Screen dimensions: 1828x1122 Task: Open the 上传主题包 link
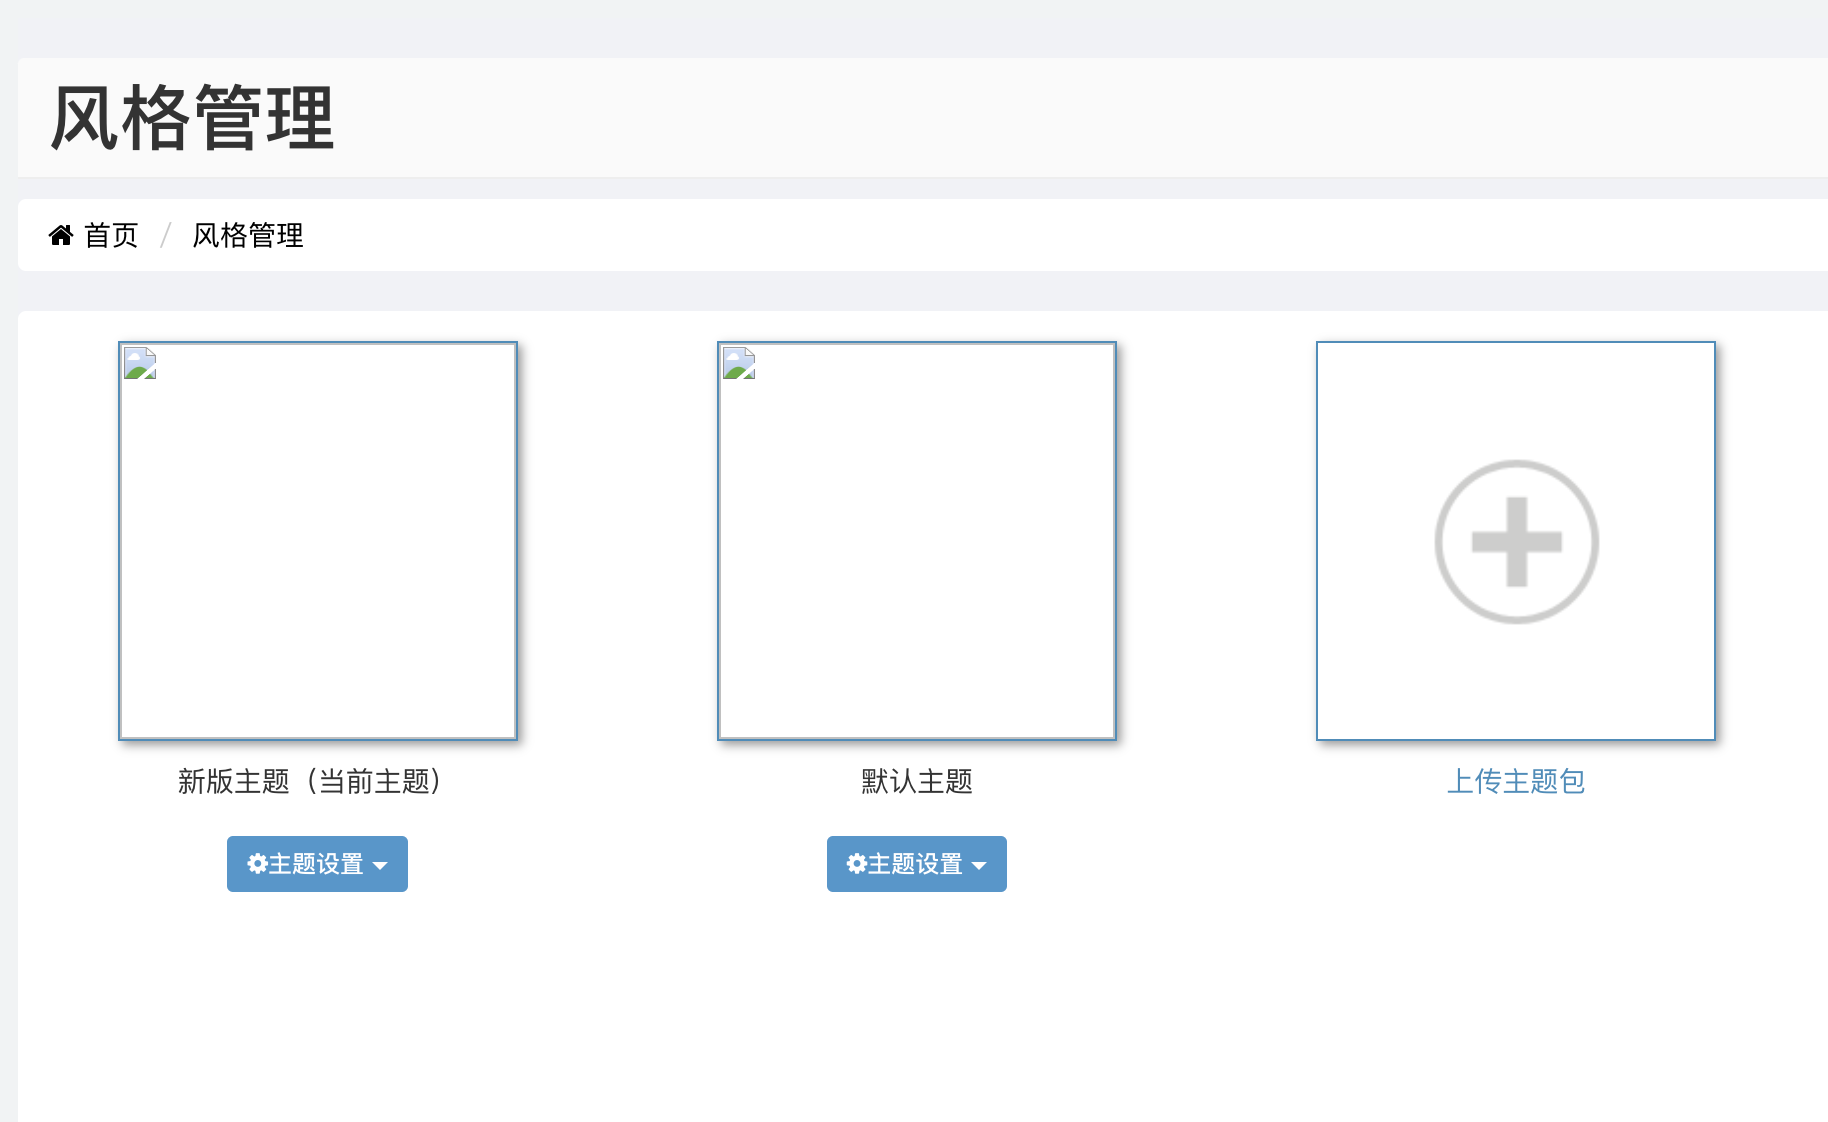(x=1516, y=781)
